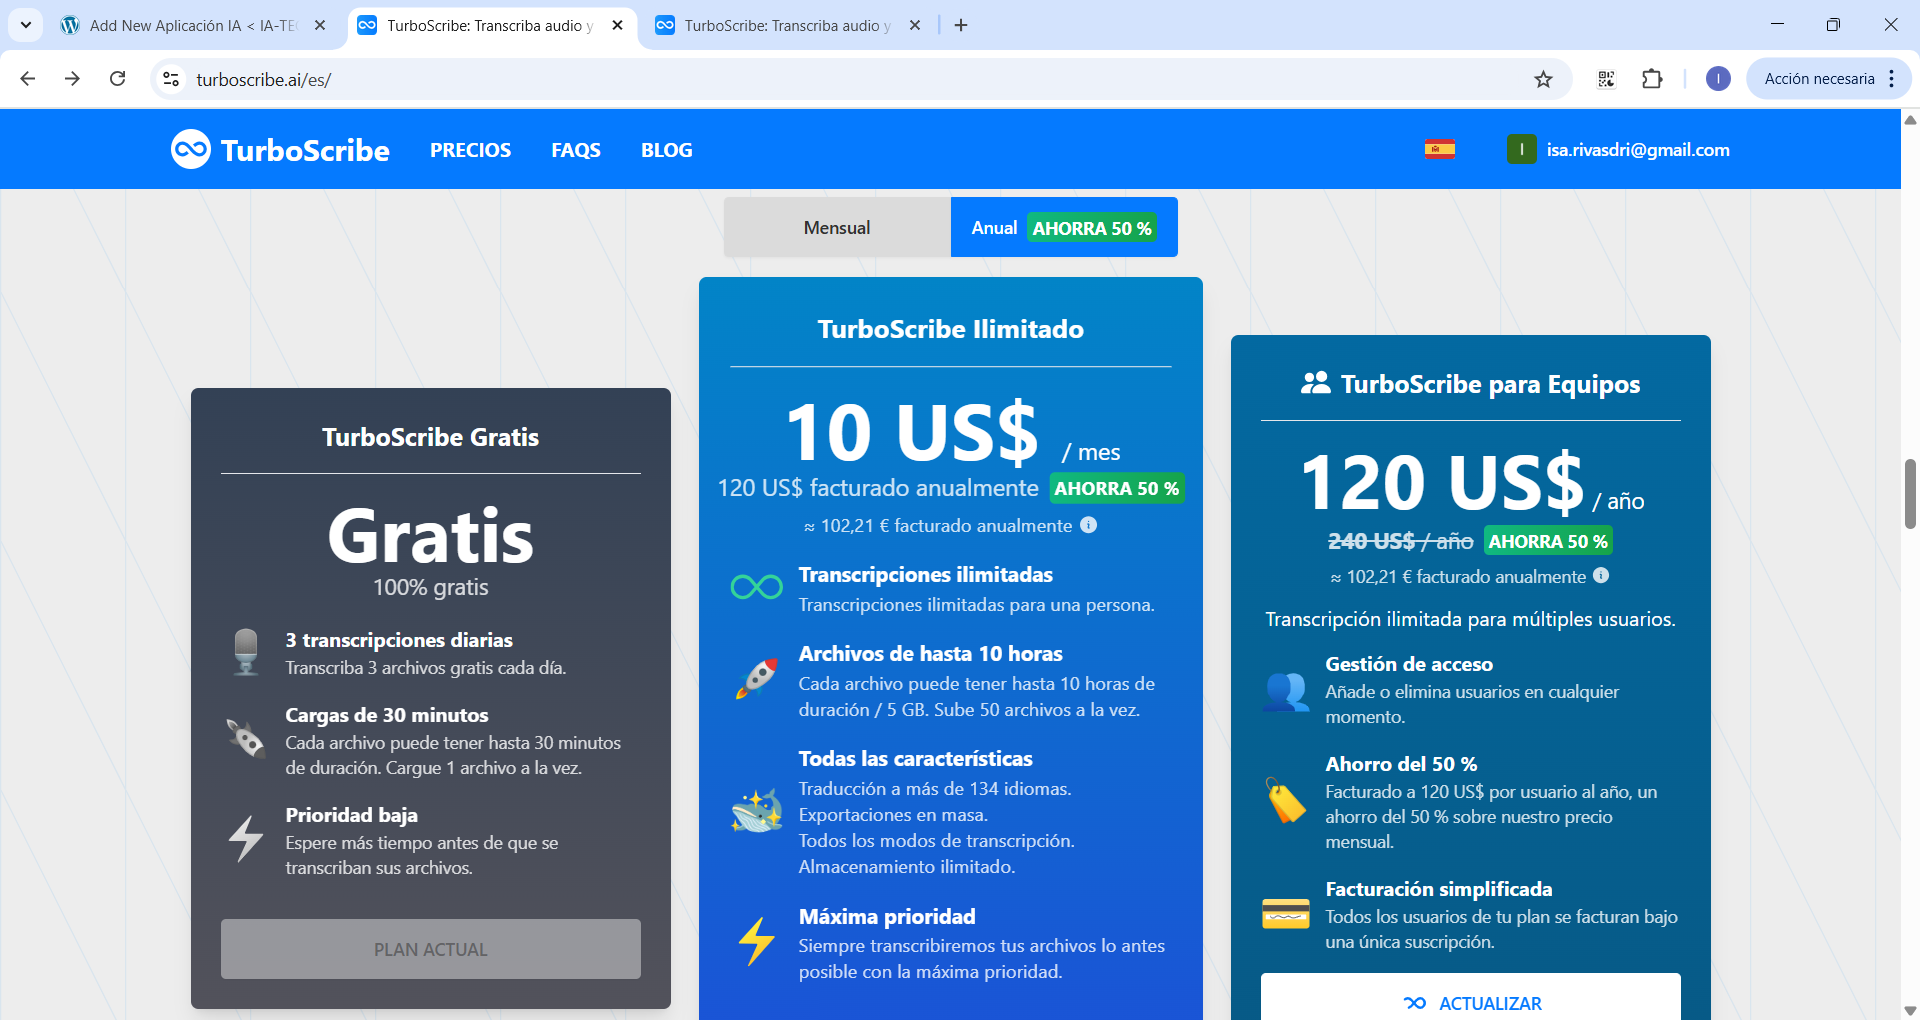Bookmark this page with the star icon

click(x=1543, y=79)
